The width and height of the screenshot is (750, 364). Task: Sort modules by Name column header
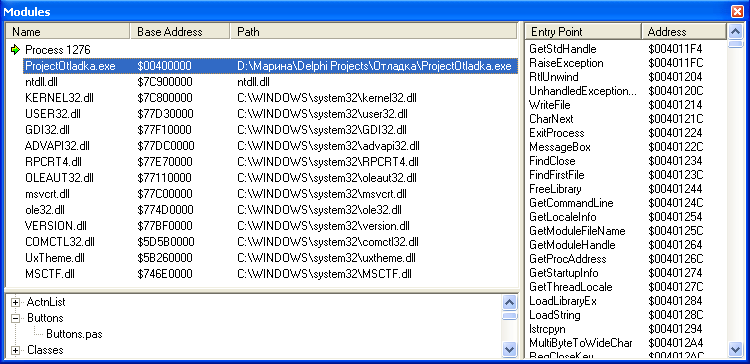pos(68,32)
